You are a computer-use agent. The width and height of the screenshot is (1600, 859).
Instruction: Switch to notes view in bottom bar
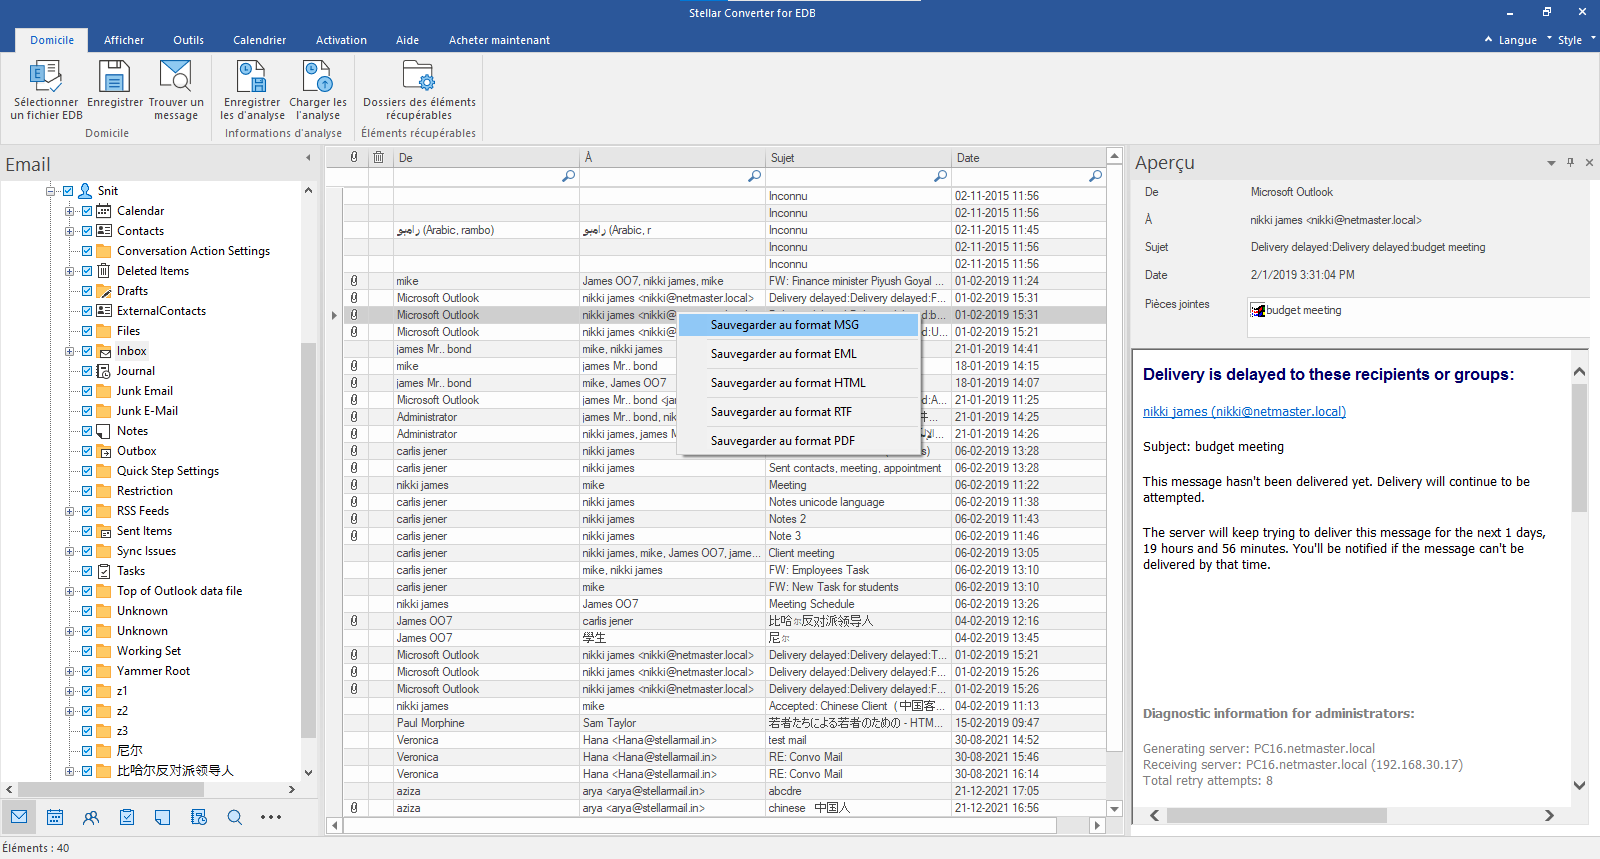[163, 817]
